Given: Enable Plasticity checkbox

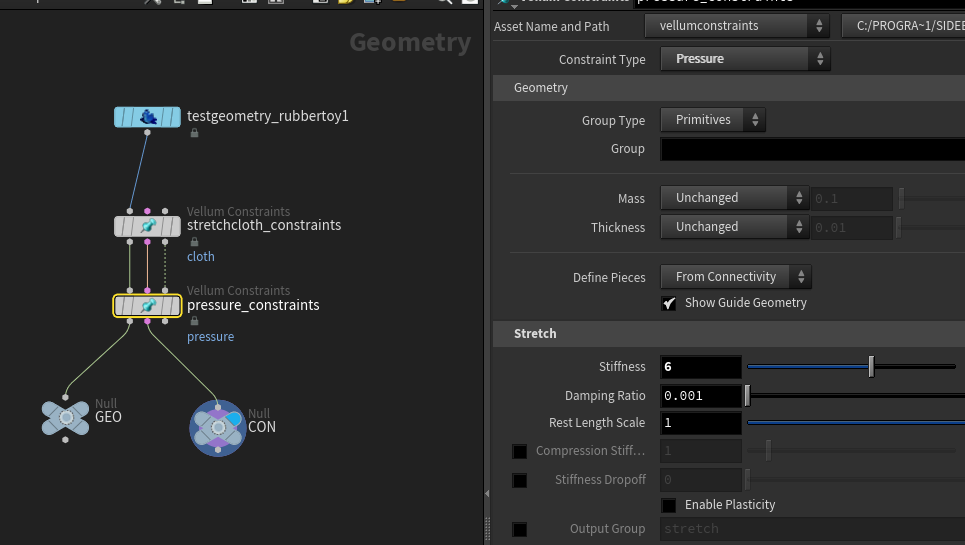Looking at the screenshot, I should tap(669, 505).
